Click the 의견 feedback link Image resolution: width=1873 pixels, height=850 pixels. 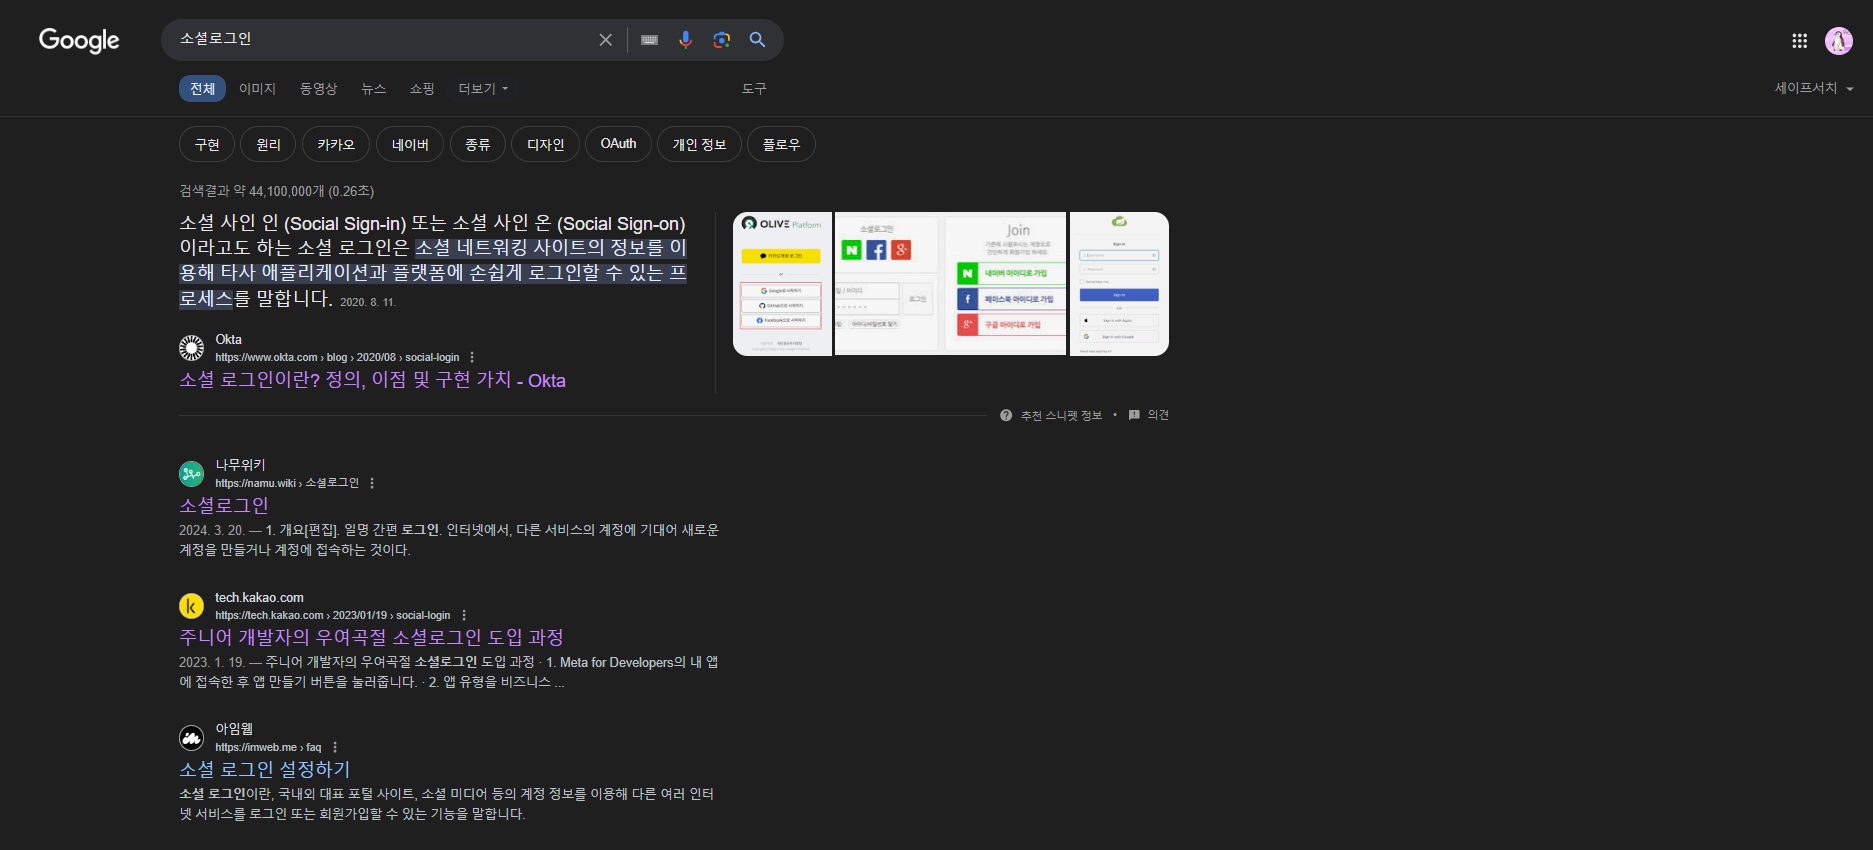(x=1158, y=415)
